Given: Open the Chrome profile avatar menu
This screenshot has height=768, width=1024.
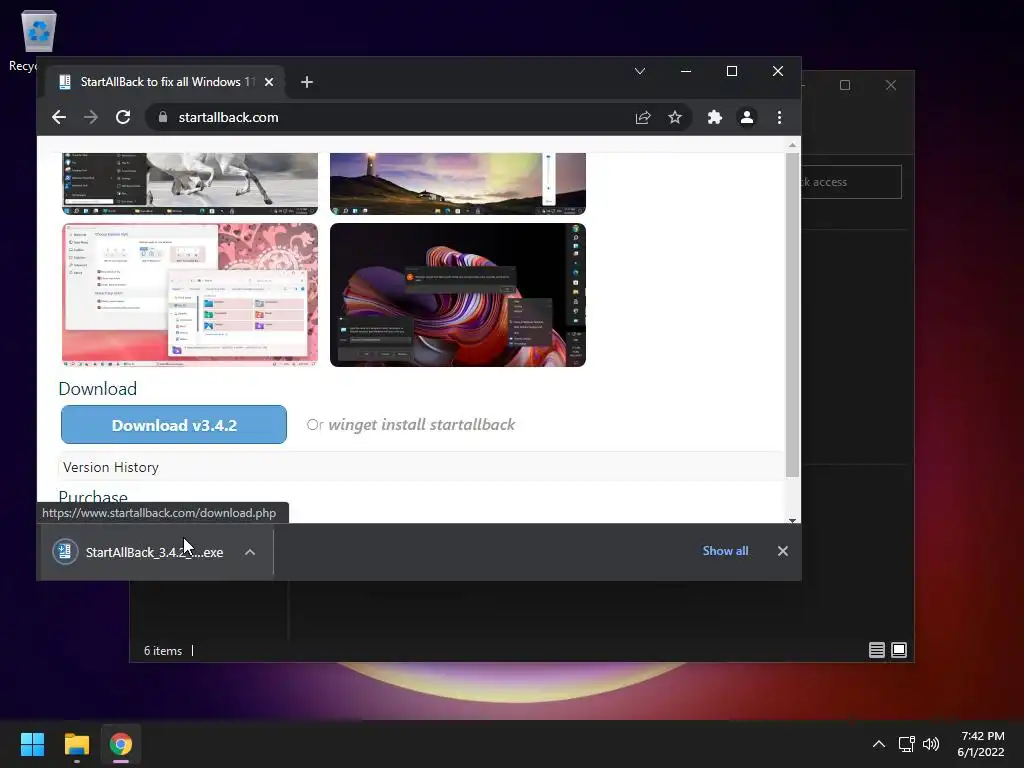Looking at the screenshot, I should pyautogui.click(x=746, y=118).
